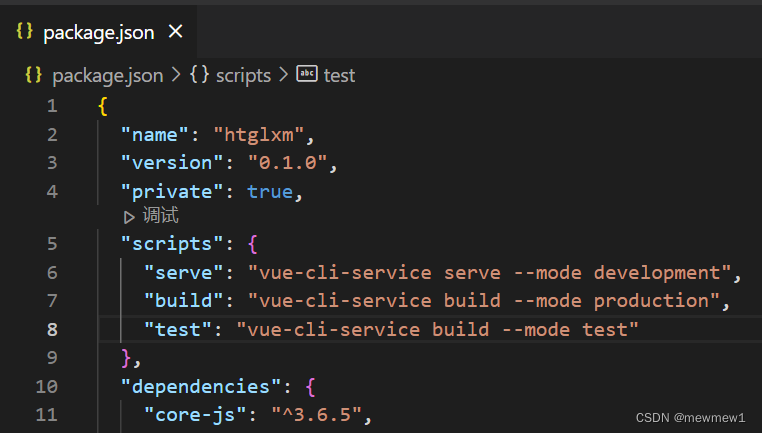Screen dimensions: 762x433
Task: Click the "^3.6.5" version value
Action: [316, 415]
